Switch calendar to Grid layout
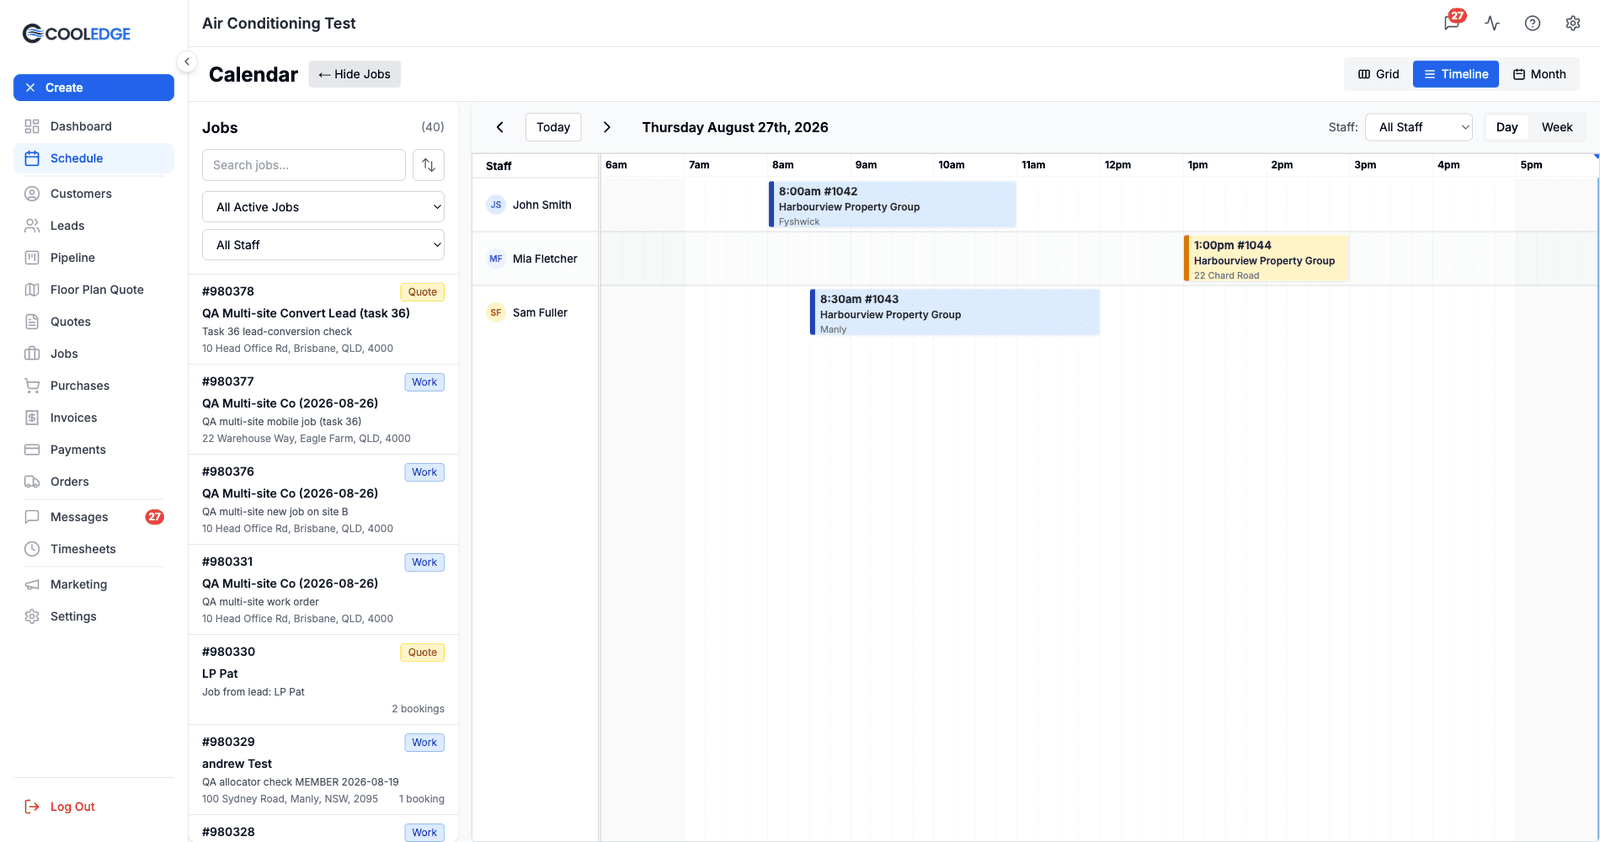This screenshot has height=842, width=1600. tap(1379, 74)
